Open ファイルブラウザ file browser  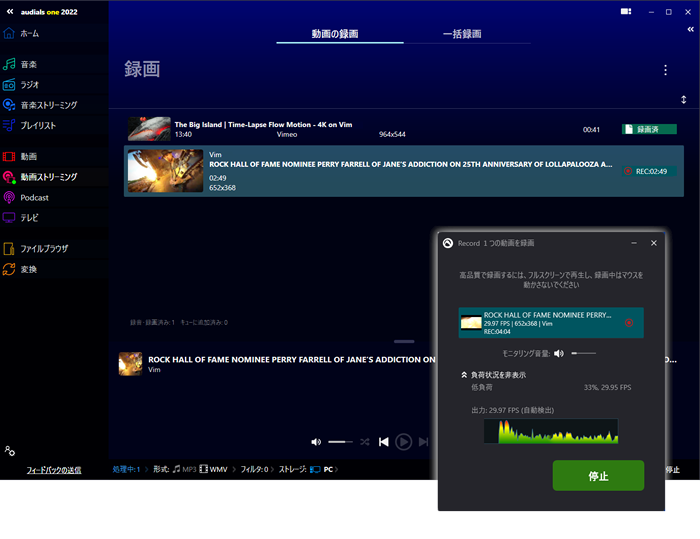[35, 249]
